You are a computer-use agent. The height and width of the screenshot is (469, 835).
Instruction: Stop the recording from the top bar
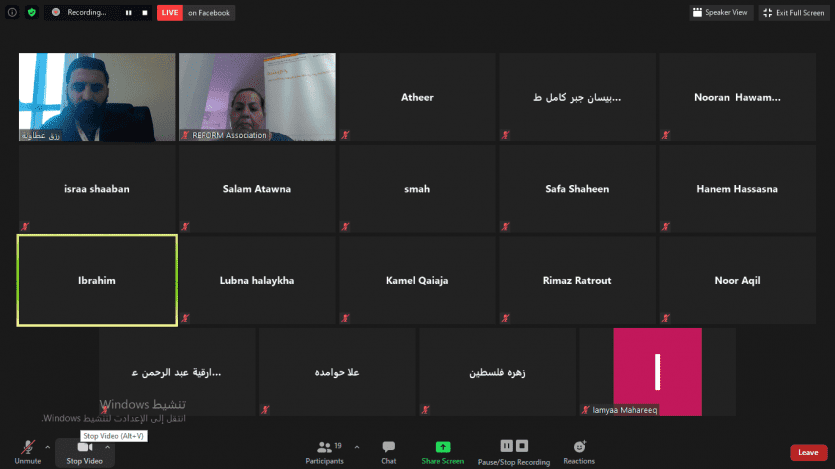click(143, 13)
